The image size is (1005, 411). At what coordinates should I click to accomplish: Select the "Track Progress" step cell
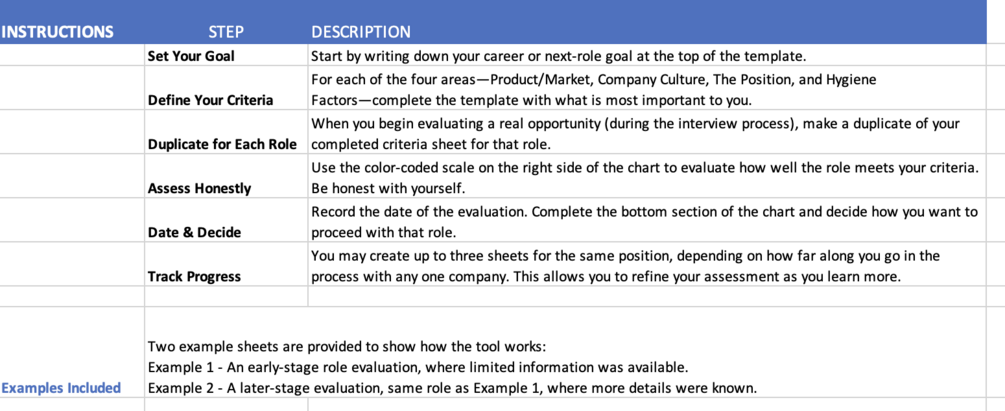pyautogui.click(x=195, y=276)
